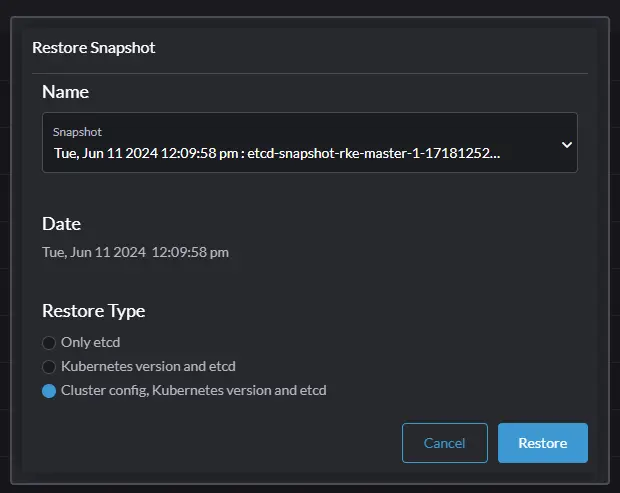Choose 'Kubernetes version and etcd' radio circle
This screenshot has width=620, height=493.
(x=49, y=366)
